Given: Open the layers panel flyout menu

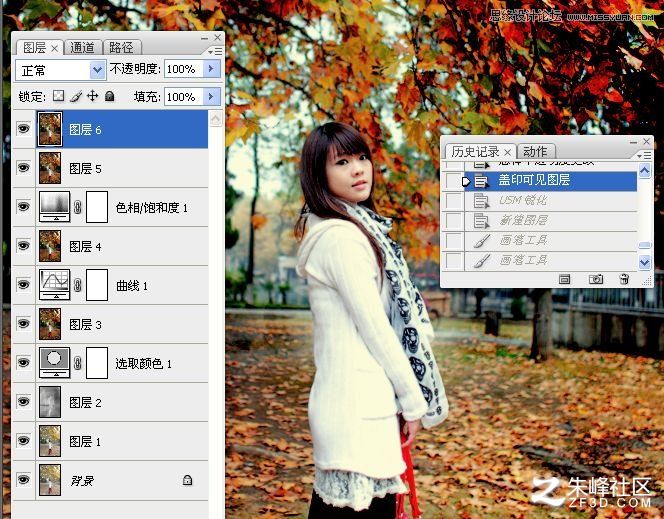Looking at the screenshot, I should click(x=216, y=51).
